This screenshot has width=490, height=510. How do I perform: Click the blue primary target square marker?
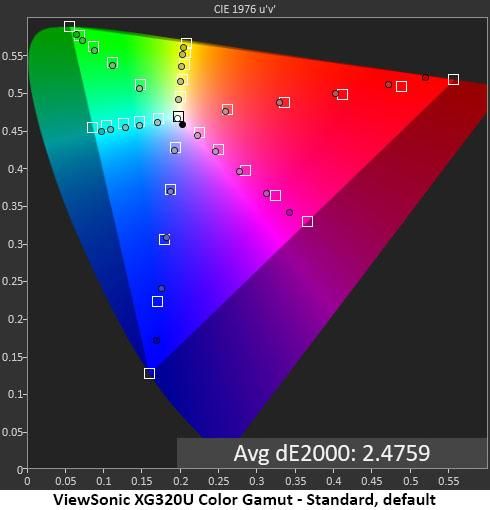coord(149,373)
